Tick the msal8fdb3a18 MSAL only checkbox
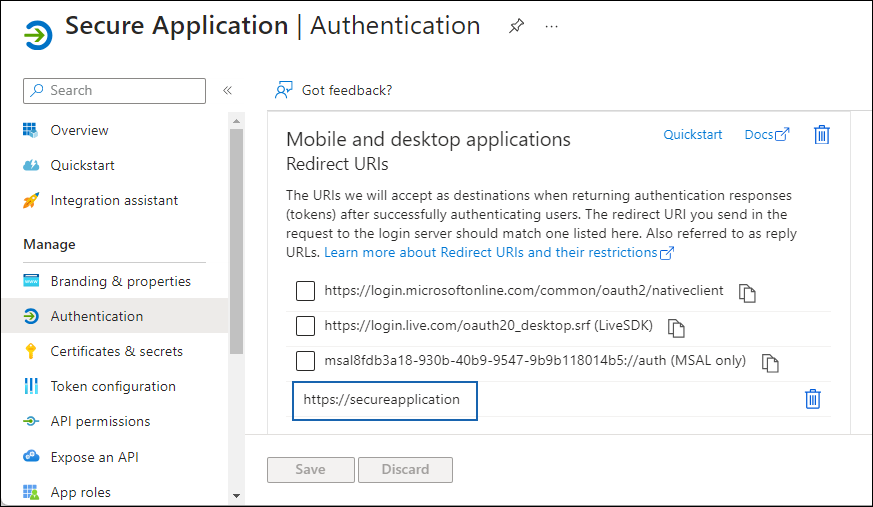873x507 pixels. click(x=306, y=361)
